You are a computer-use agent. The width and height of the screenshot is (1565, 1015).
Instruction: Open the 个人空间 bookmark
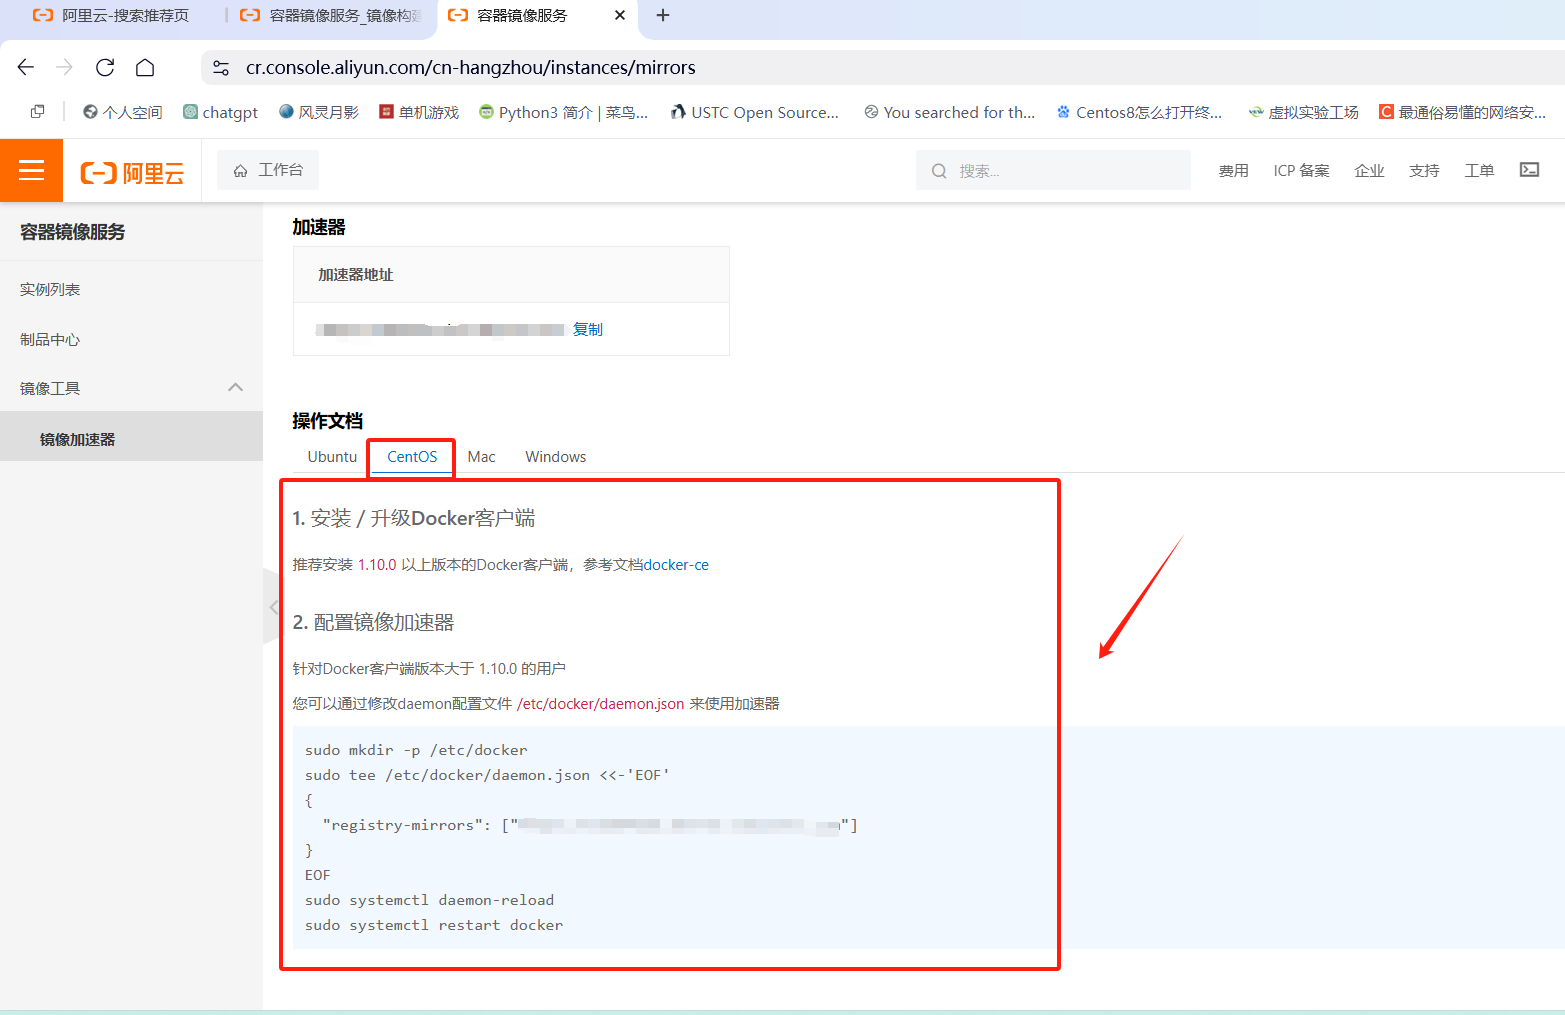coord(122,112)
